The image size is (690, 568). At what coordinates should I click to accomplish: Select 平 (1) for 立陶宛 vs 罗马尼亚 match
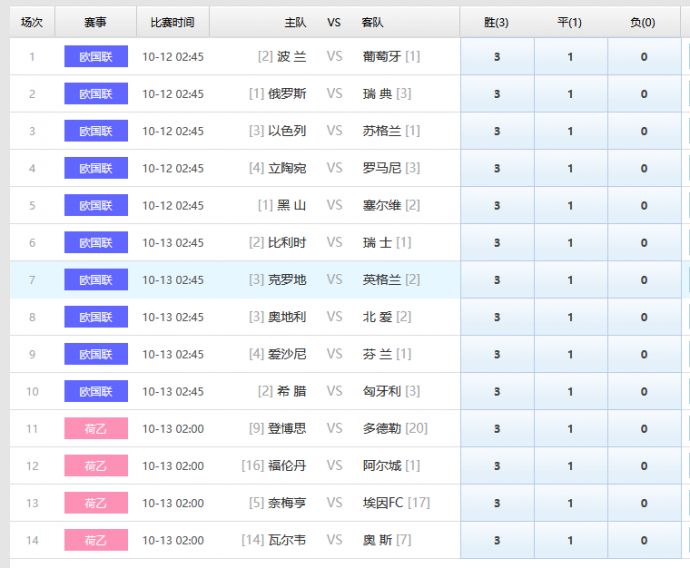(571, 168)
